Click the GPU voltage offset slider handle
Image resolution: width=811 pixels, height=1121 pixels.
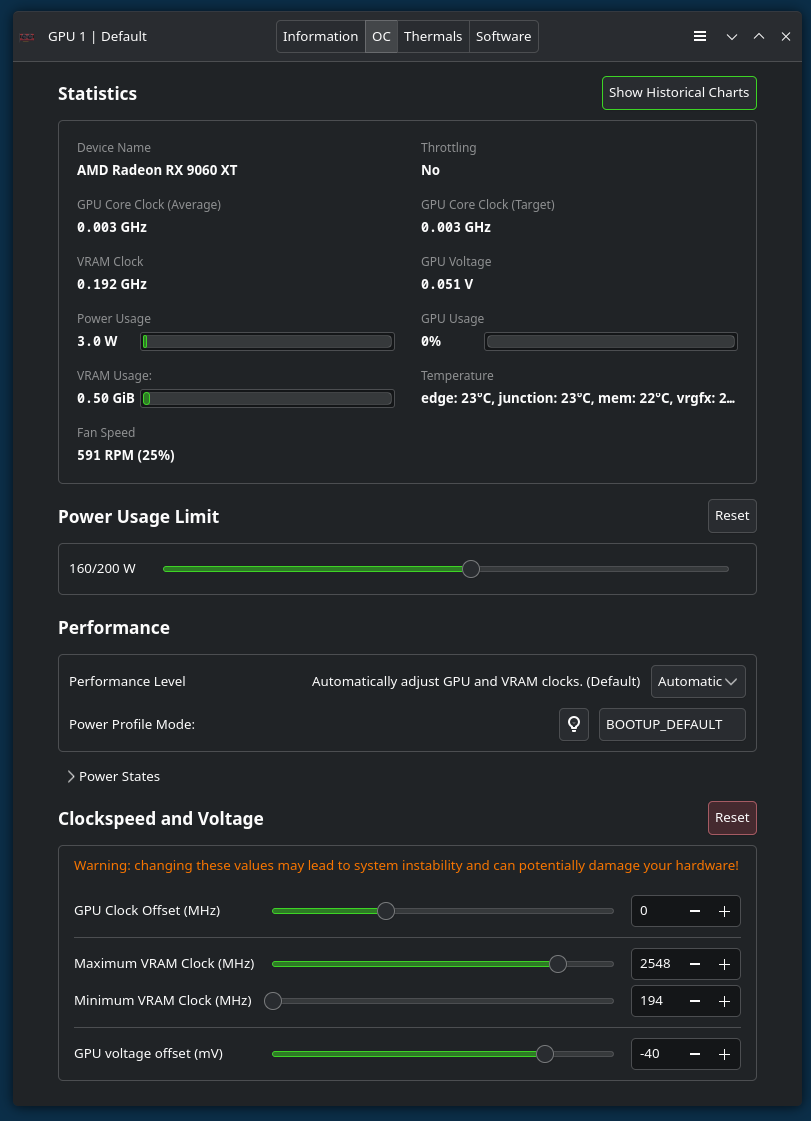[x=545, y=1054]
